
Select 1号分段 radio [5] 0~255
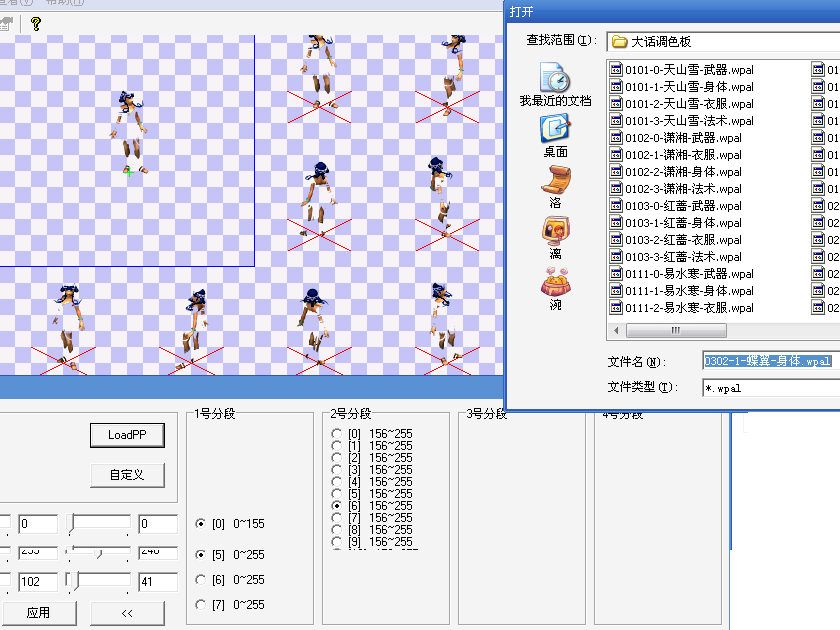pyautogui.click(x=200, y=555)
